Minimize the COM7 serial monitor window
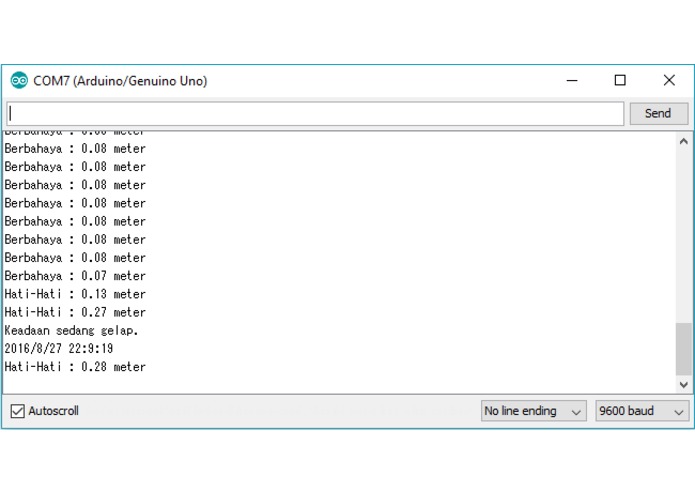Viewport: 695px width, 494px height. point(572,80)
